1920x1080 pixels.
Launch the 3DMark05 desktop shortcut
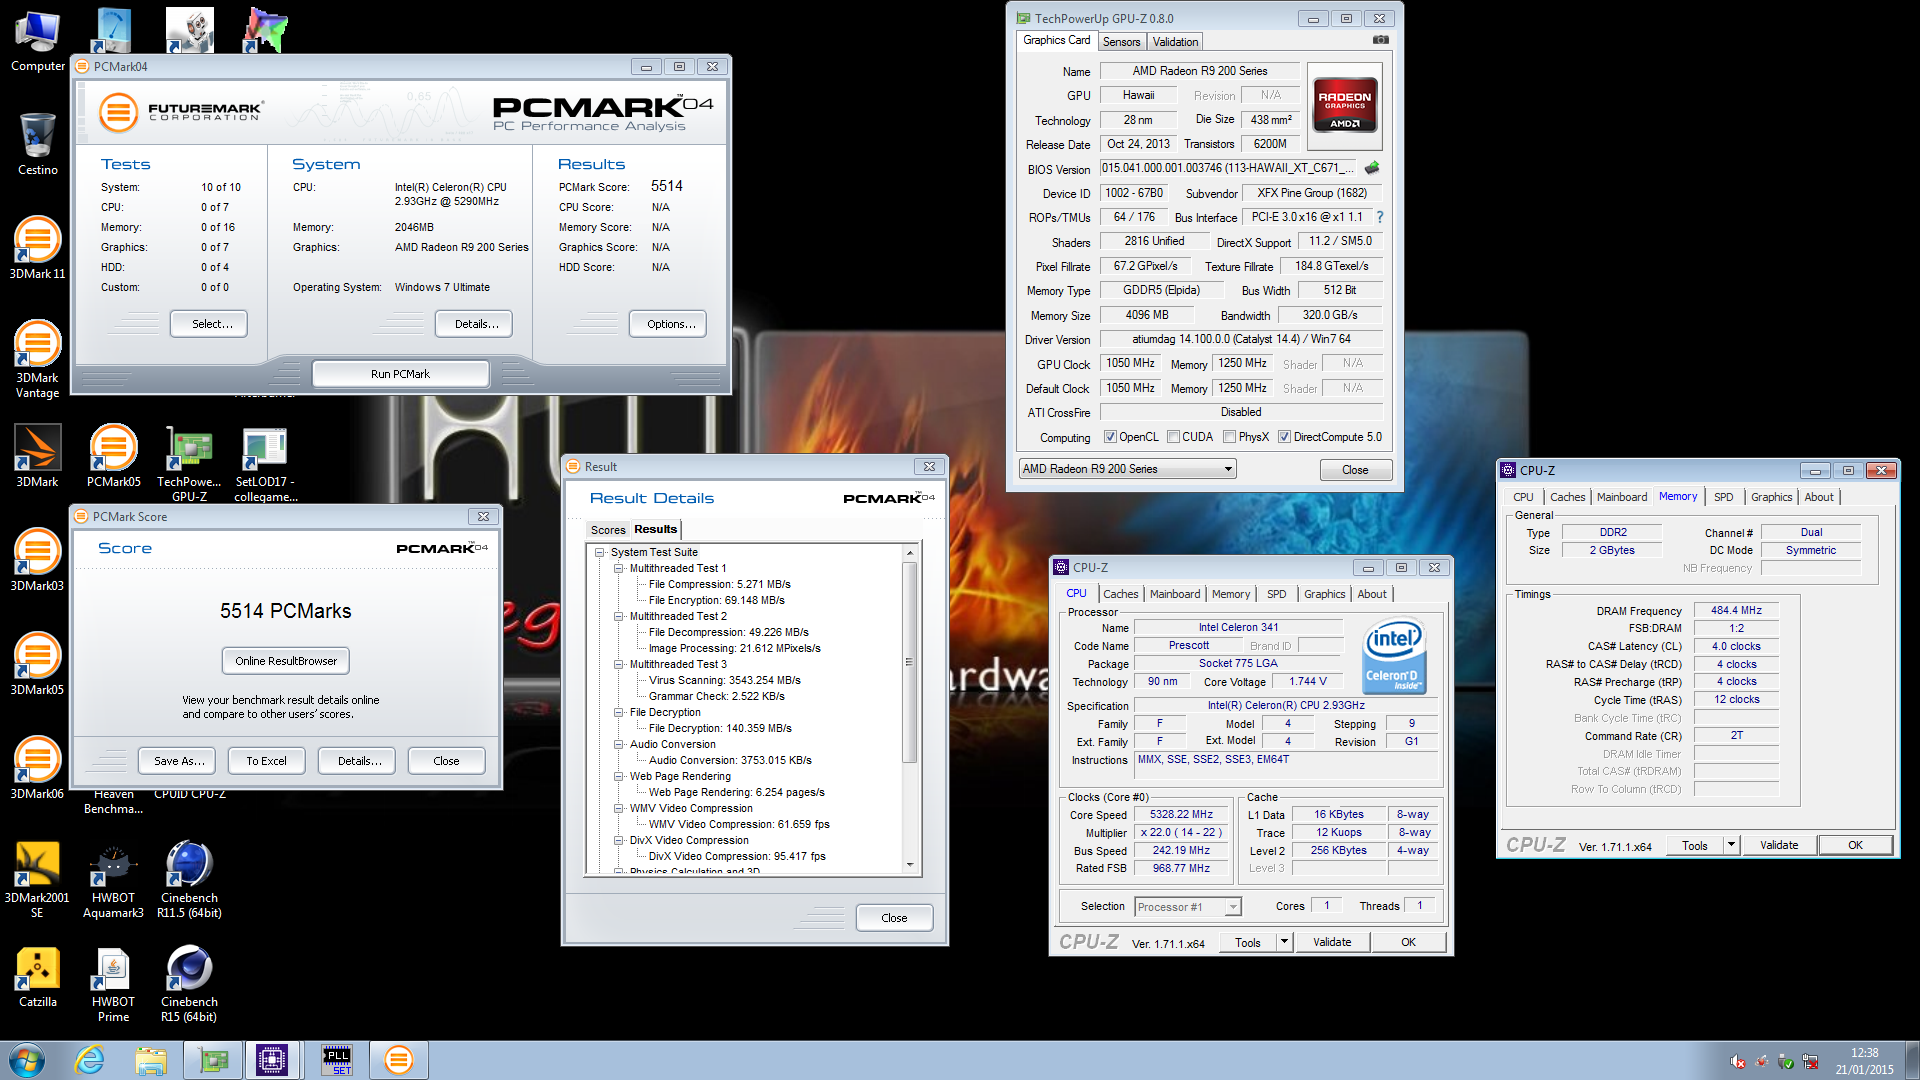tap(38, 663)
